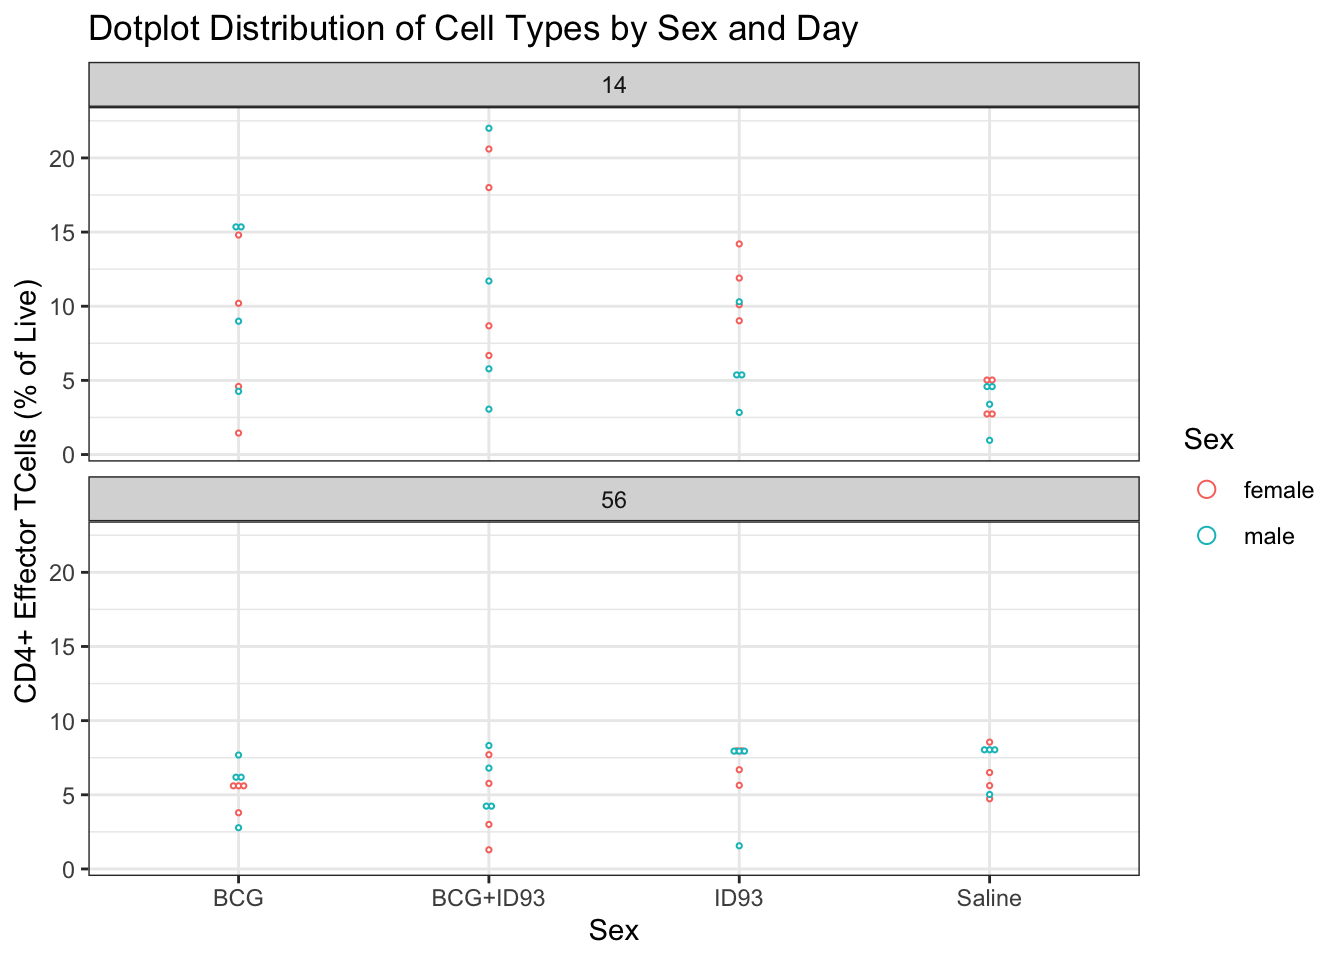The image size is (1344, 960).
Task: Click the female legend circle marker
Action: coord(1206,489)
